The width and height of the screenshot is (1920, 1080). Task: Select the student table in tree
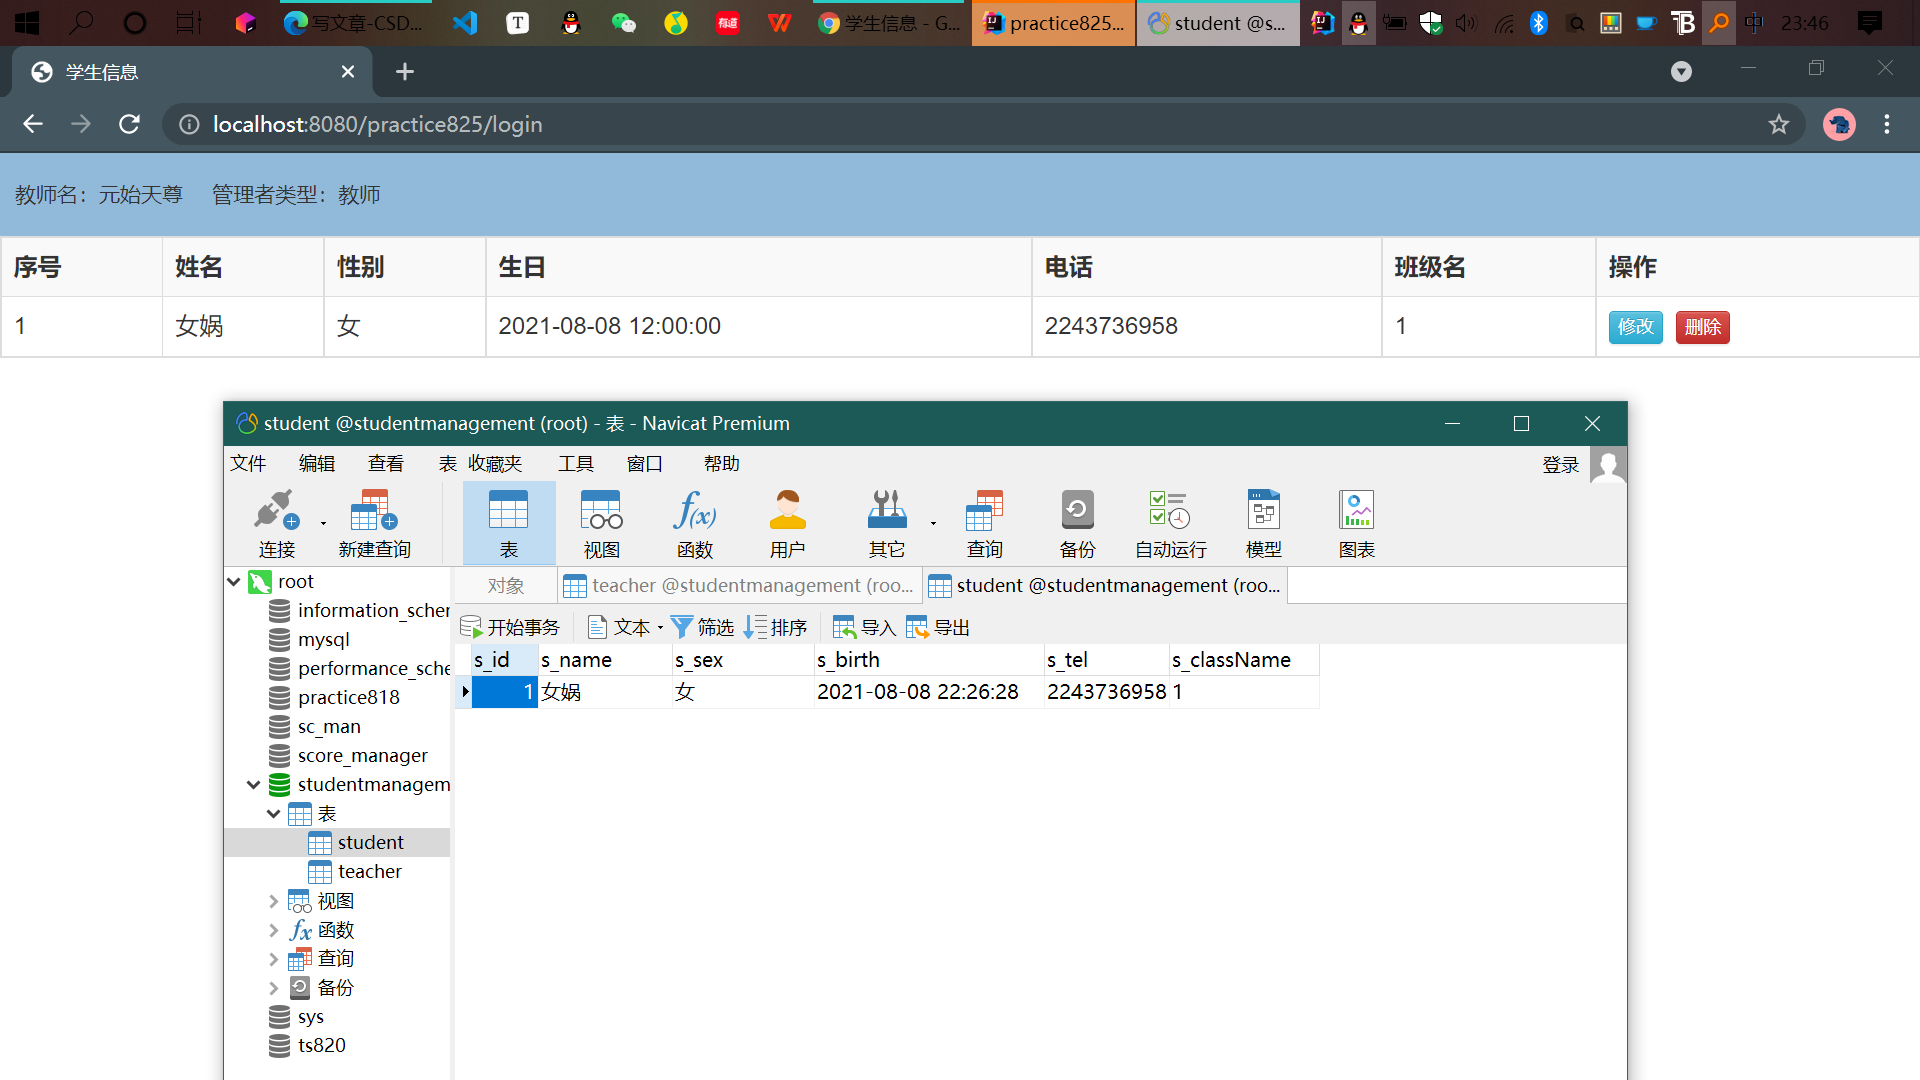click(x=370, y=843)
